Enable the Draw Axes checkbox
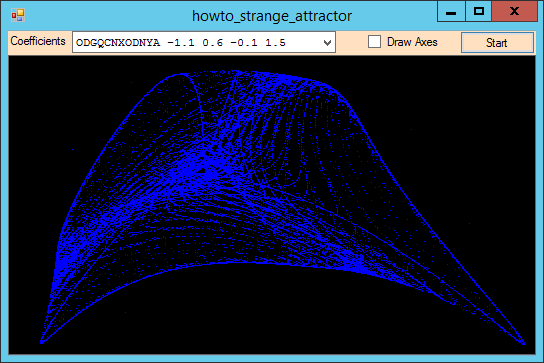The height and width of the screenshot is (363, 544). (374, 42)
